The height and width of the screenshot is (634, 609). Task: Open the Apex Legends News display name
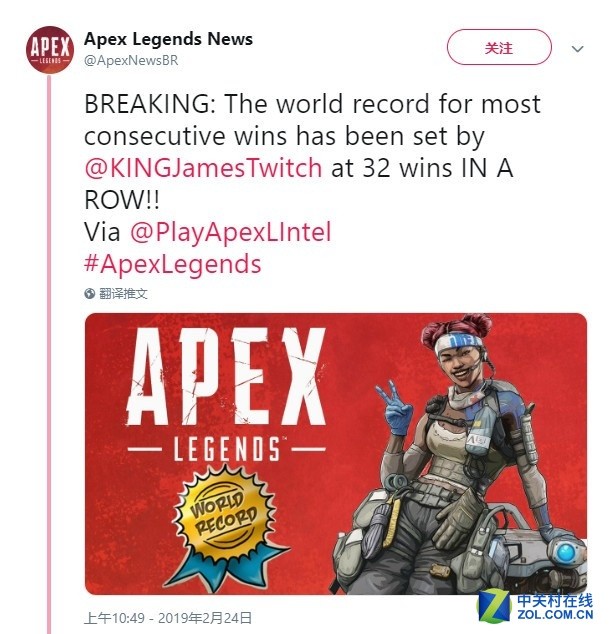[168, 39]
